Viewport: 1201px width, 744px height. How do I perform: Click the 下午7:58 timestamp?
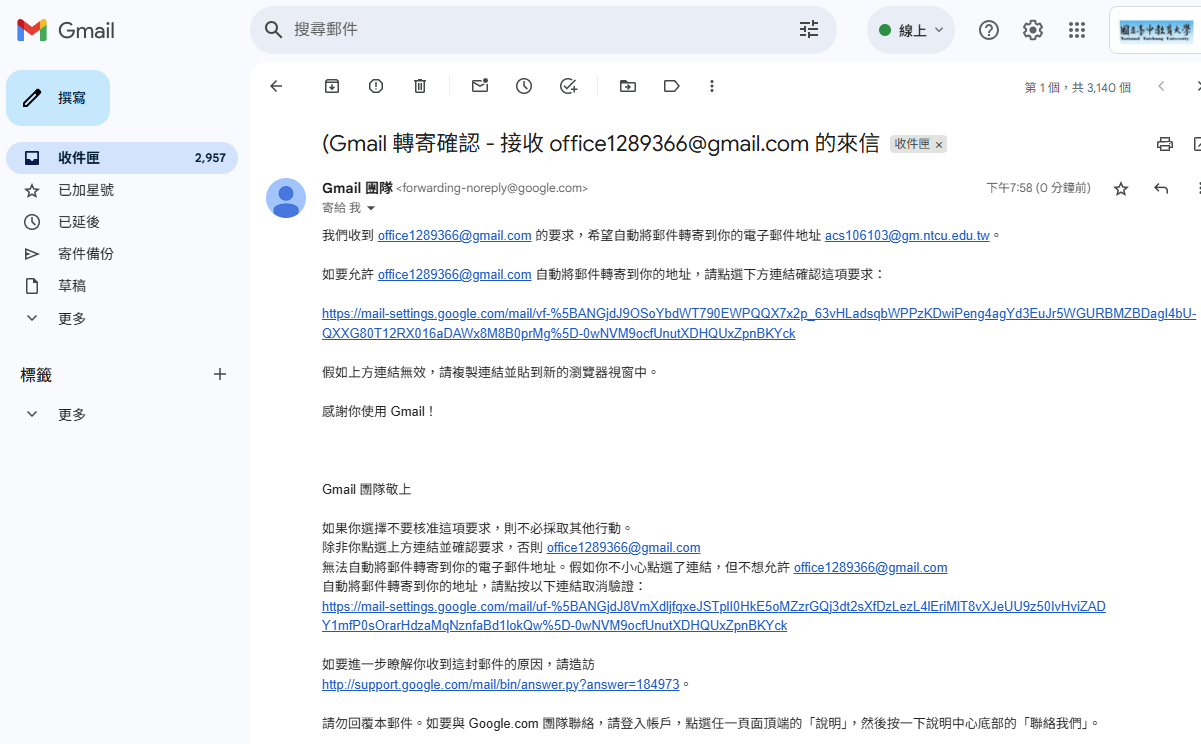pos(1038,188)
